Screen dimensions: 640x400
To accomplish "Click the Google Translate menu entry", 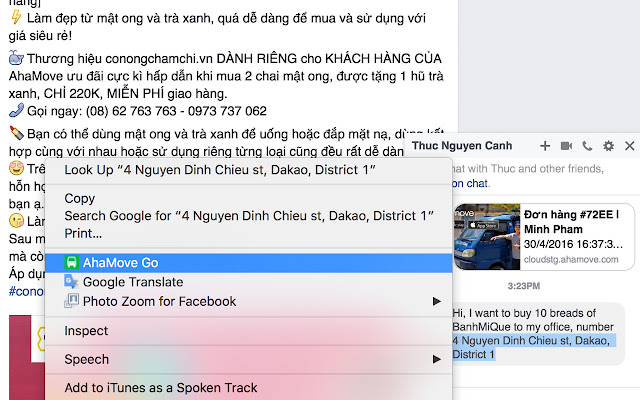I will pyautogui.click(x=248, y=282).
